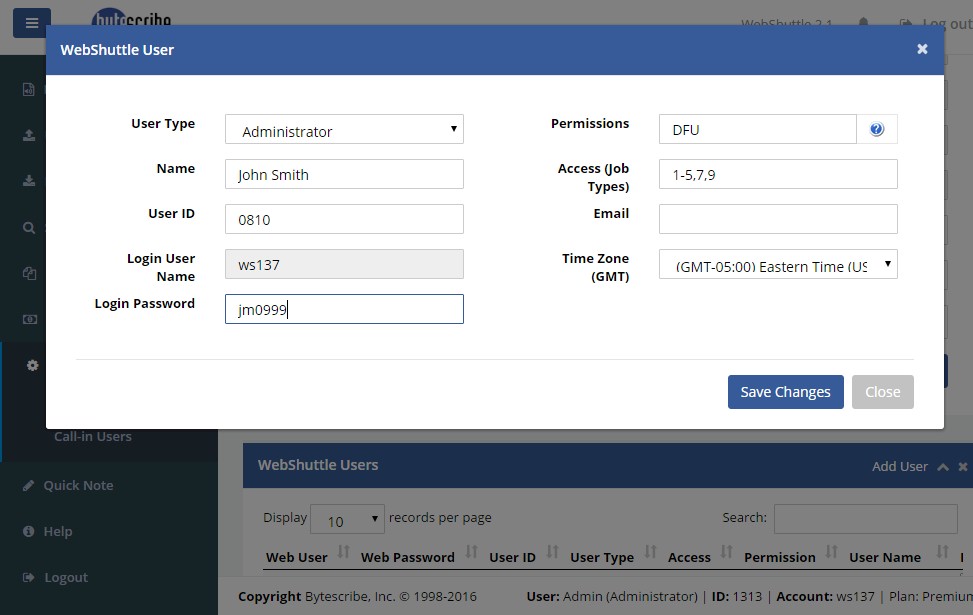973x615 pixels.
Task: Click the empty Email field
Action: [778, 219]
